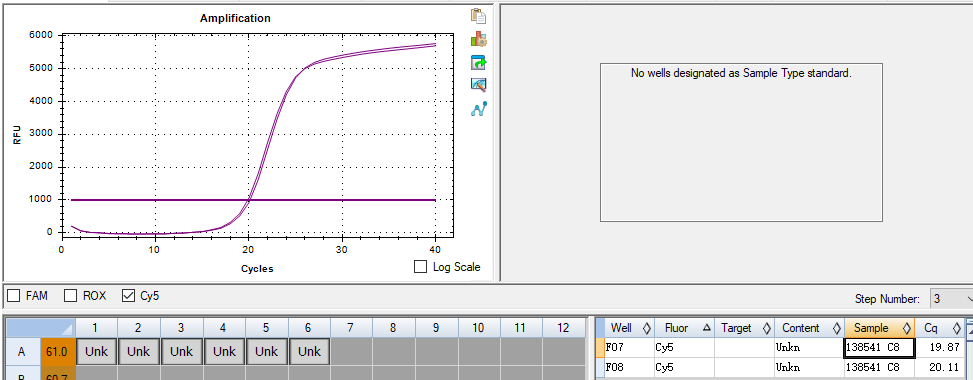Click the Sample field in the F07 row
The image size is (973, 380).
pyautogui.click(x=879, y=347)
